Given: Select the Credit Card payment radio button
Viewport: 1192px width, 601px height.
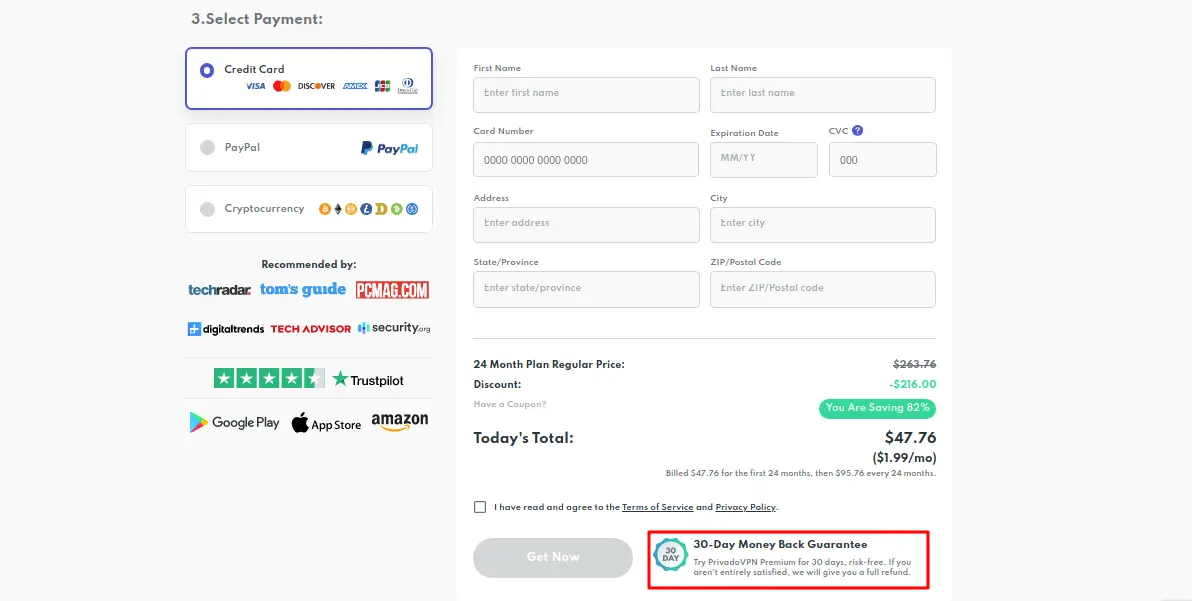Looking at the screenshot, I should pyautogui.click(x=207, y=70).
